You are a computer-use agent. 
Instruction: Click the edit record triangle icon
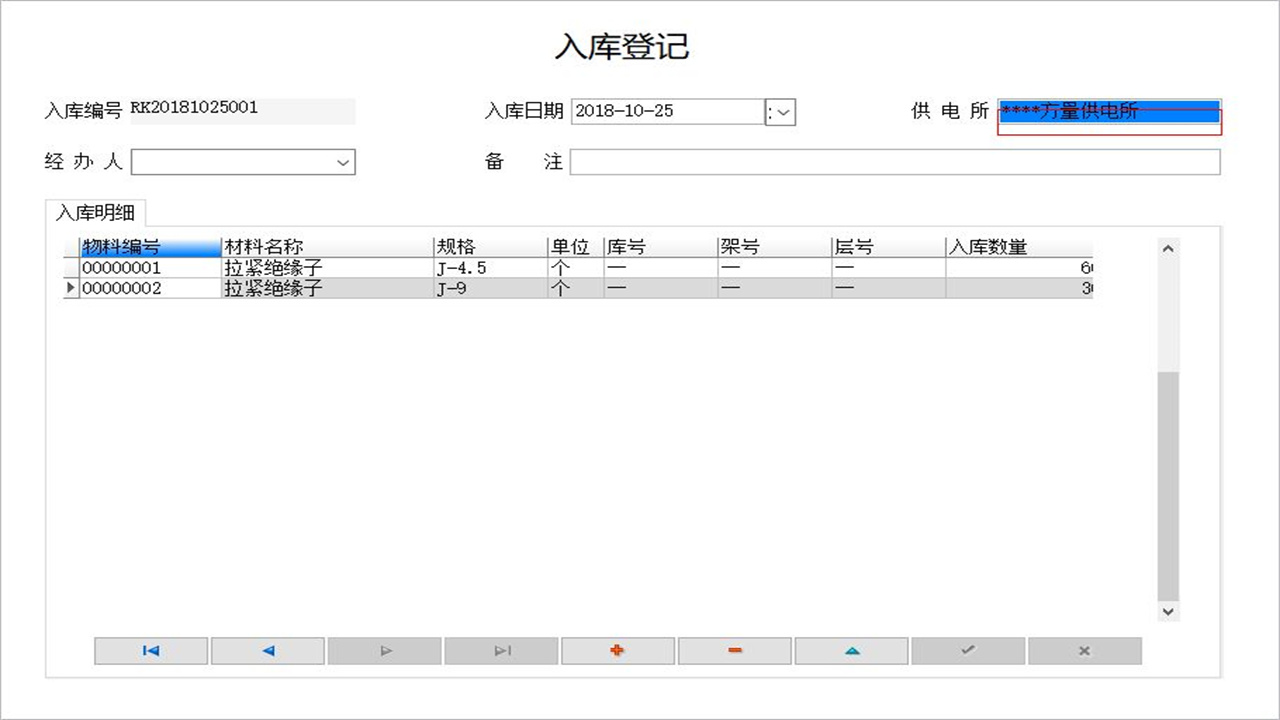[x=851, y=650]
